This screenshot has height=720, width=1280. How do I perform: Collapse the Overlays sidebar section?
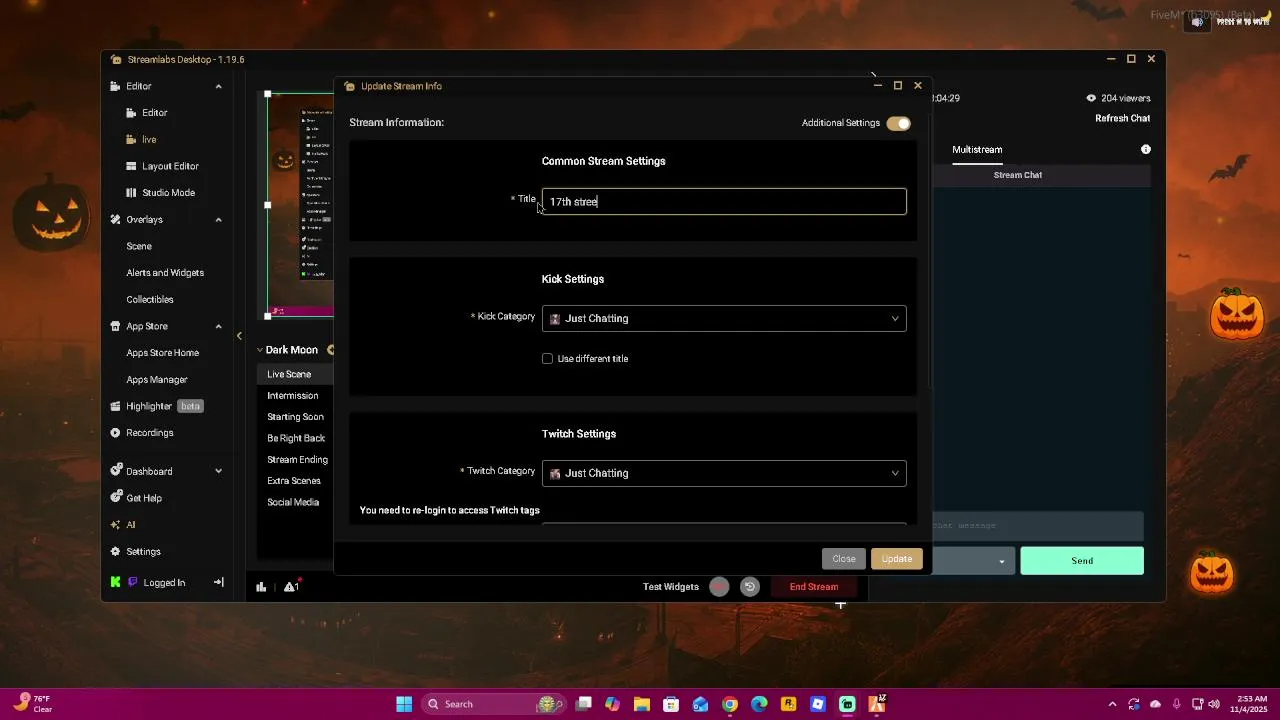click(x=219, y=219)
